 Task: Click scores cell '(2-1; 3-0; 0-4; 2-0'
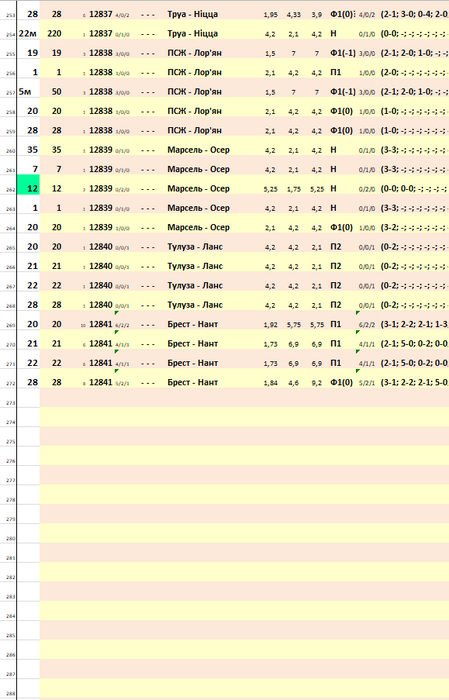pyautogui.click(x=414, y=14)
